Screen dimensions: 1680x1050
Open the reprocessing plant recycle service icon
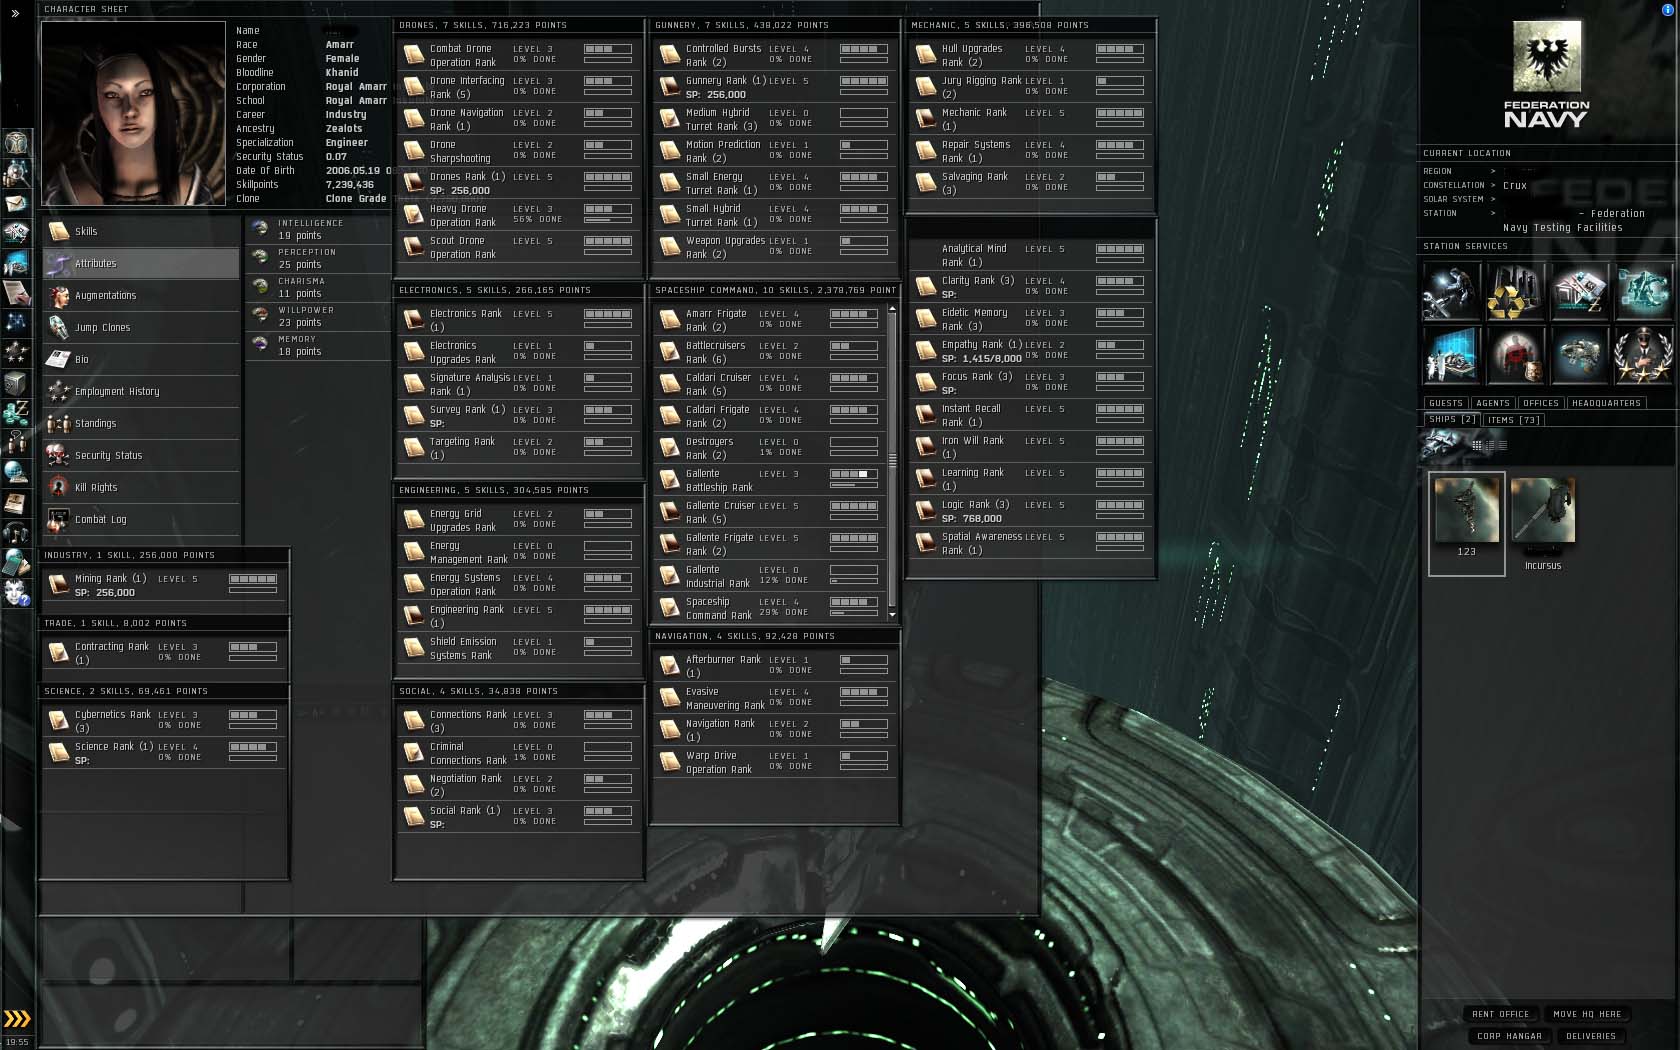[x=1515, y=291]
